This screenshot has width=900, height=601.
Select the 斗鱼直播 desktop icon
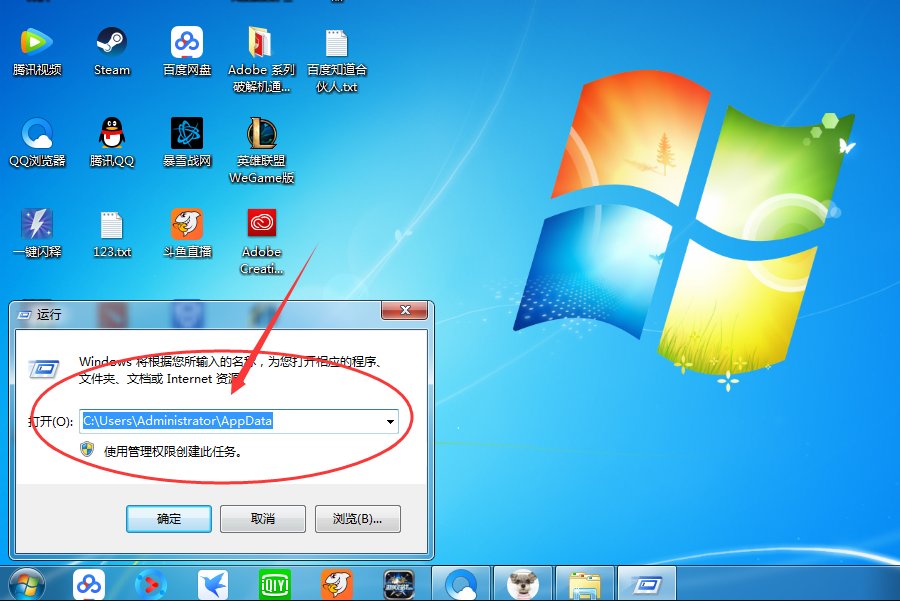[187, 224]
